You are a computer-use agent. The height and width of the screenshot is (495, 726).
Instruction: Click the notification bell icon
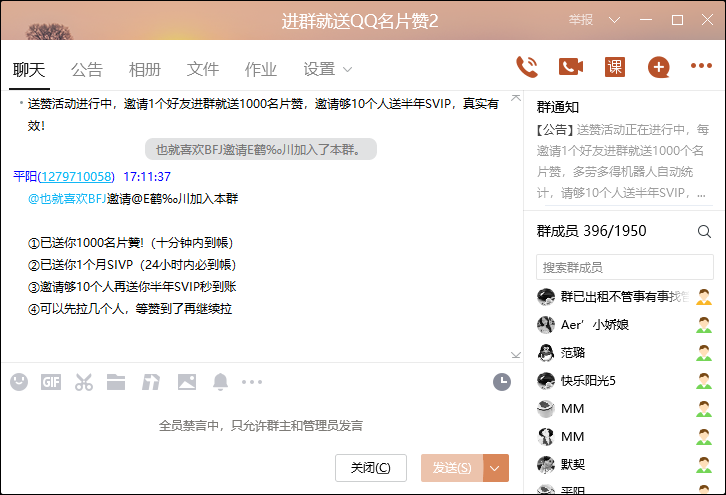tap(220, 382)
